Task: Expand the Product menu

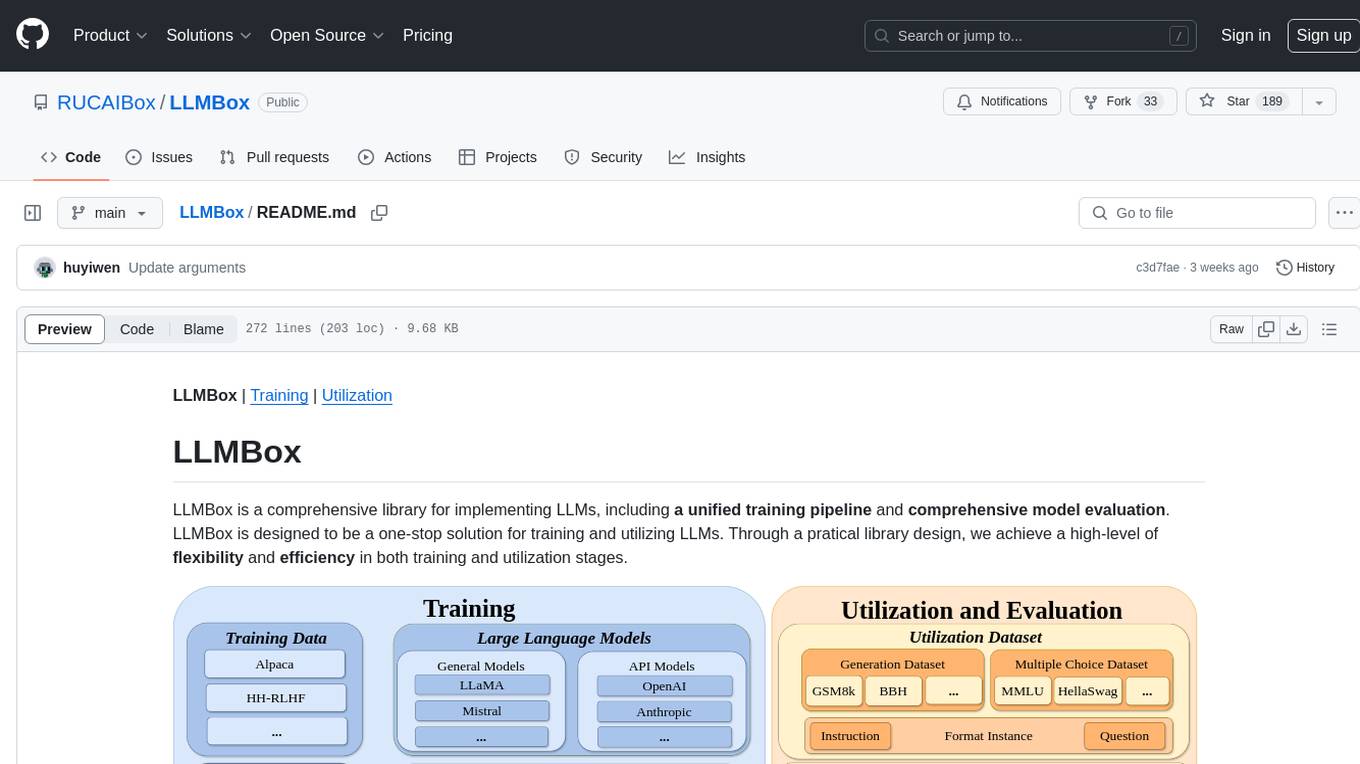Action: click(x=111, y=35)
